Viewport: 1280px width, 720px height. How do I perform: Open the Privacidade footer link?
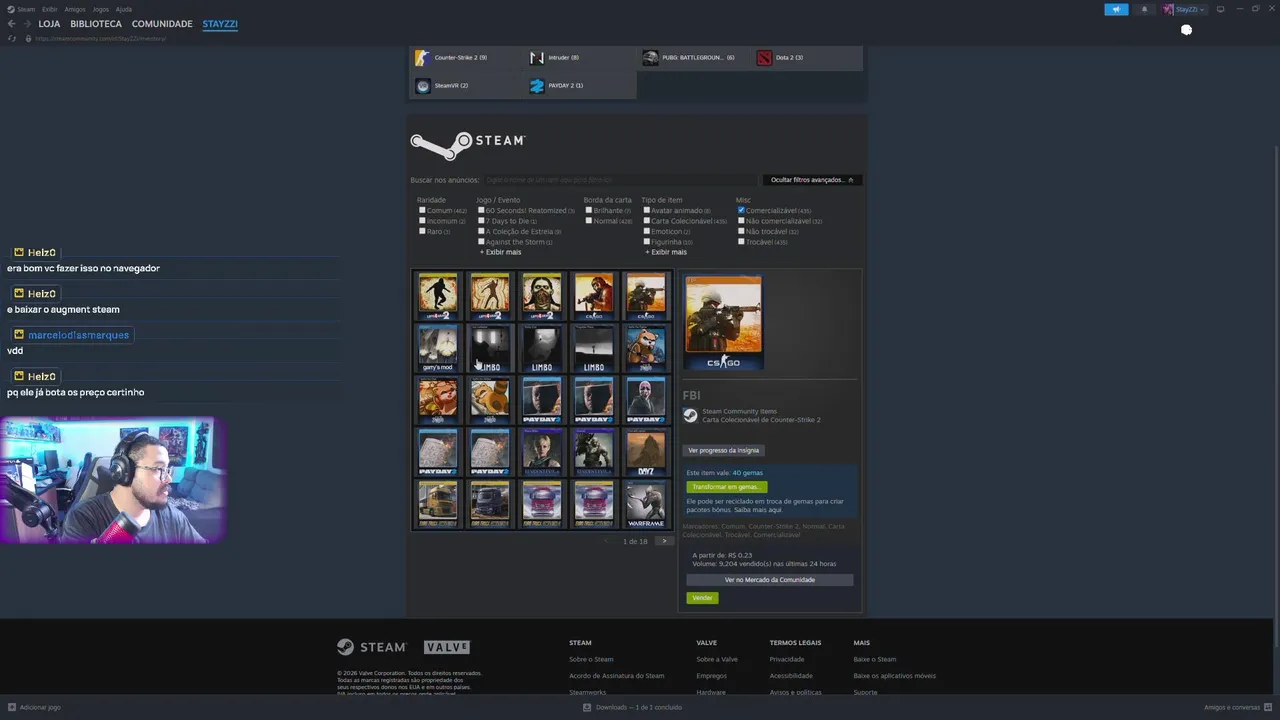click(x=787, y=660)
